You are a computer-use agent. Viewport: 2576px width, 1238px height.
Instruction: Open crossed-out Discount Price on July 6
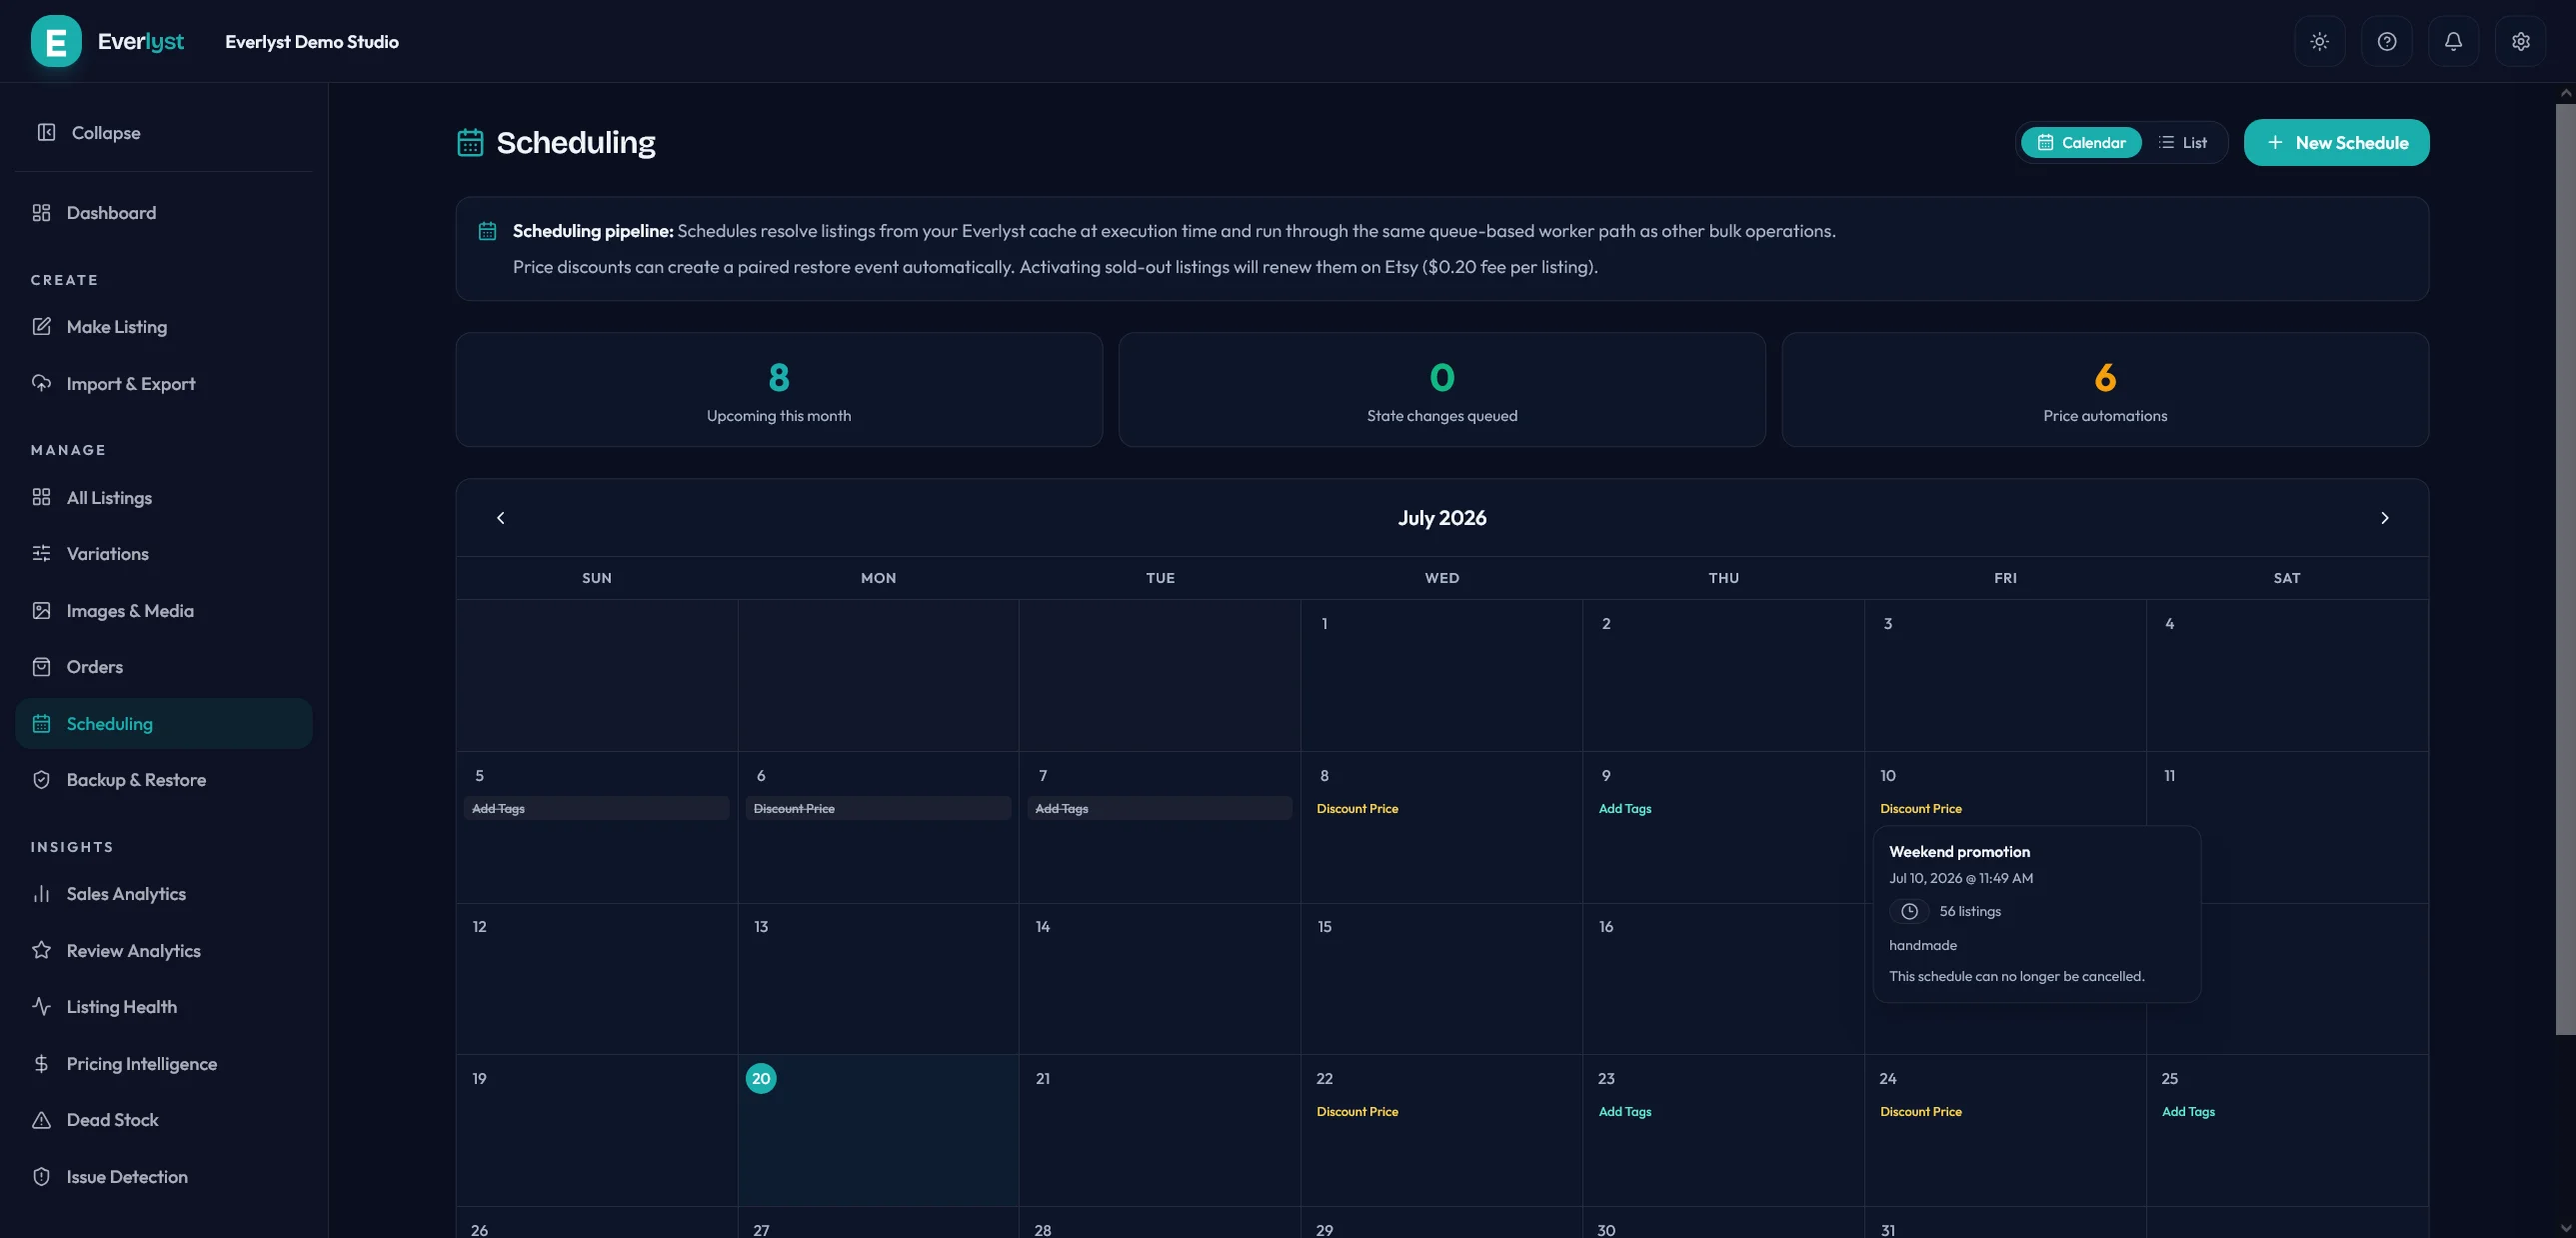[878, 808]
